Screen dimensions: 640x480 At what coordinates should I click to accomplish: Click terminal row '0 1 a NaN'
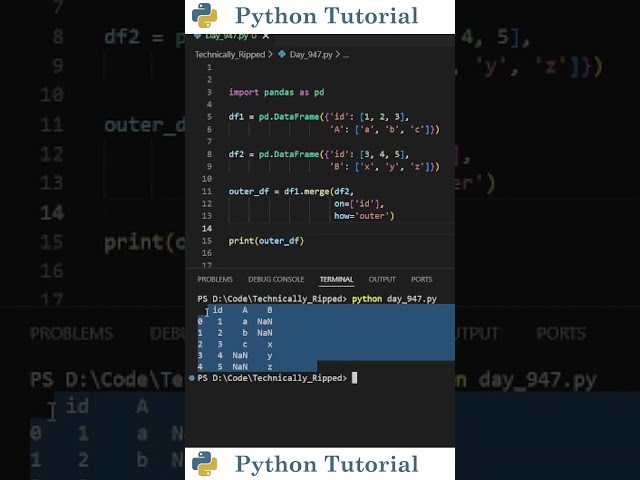(x=235, y=322)
